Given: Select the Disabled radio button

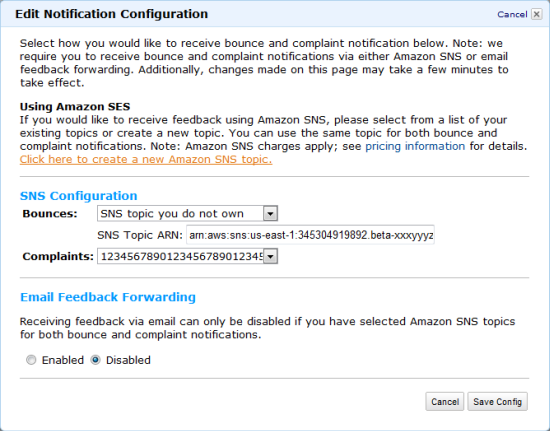Looking at the screenshot, I should (95, 360).
